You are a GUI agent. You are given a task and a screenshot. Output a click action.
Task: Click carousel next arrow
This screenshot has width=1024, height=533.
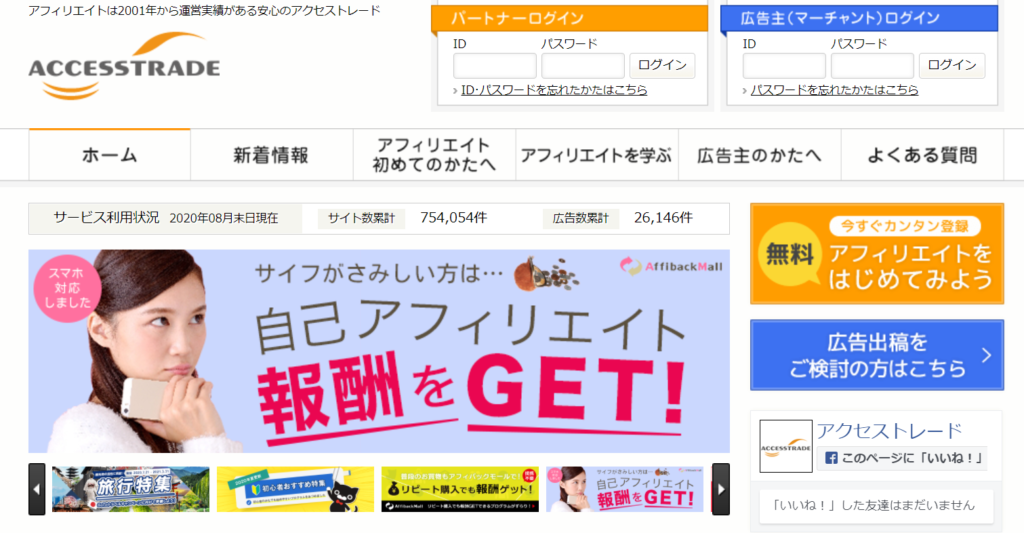point(721,489)
